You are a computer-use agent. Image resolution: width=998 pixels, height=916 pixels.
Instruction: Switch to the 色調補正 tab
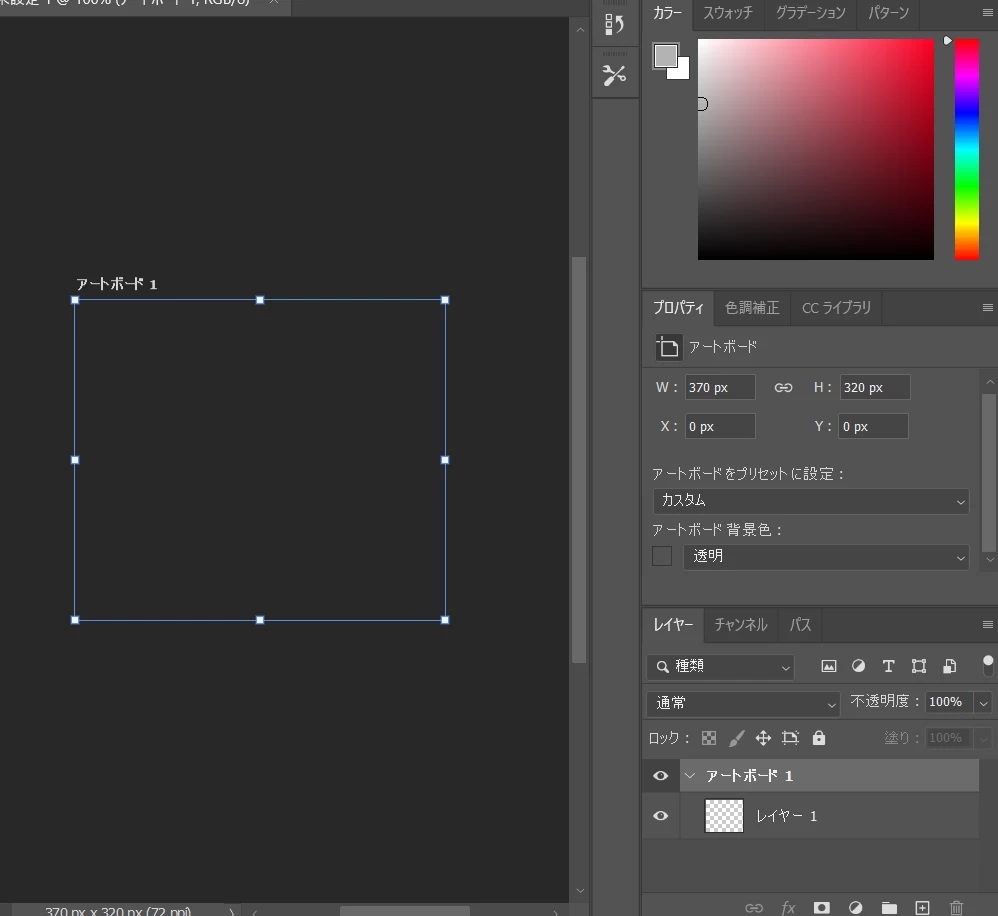point(752,308)
